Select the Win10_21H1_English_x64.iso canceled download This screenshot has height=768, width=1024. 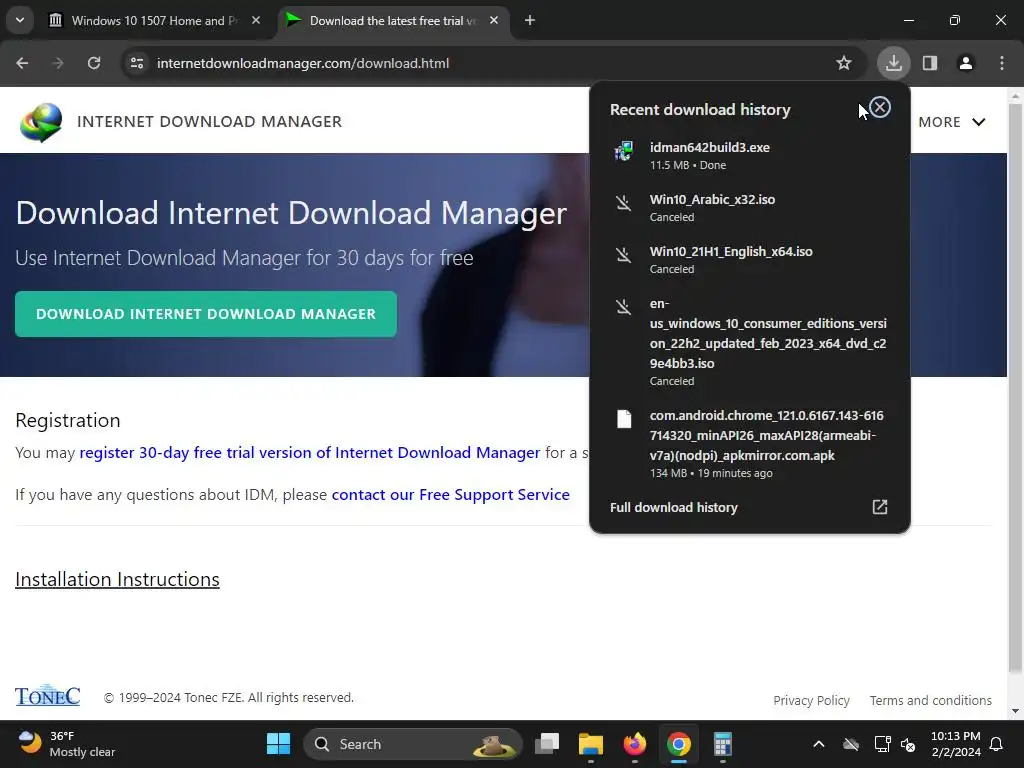pyautogui.click(x=749, y=259)
